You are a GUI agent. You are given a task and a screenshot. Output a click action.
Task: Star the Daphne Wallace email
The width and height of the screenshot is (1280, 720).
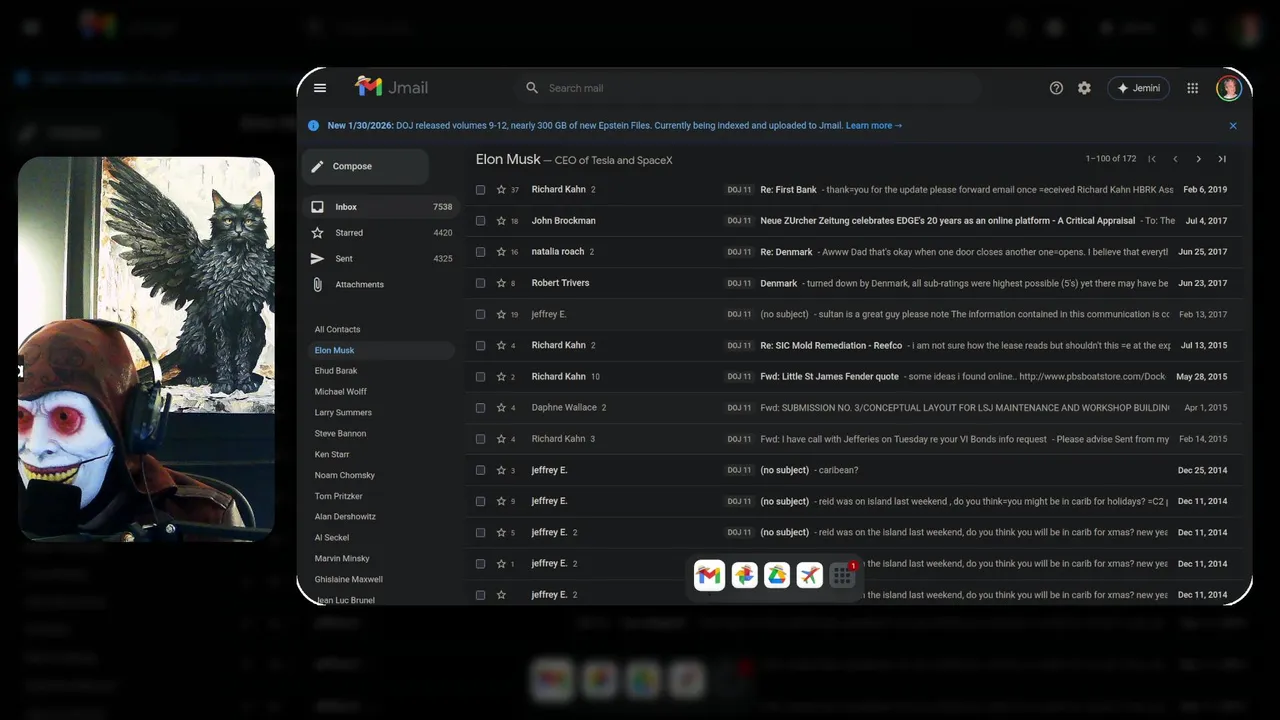[501, 408]
